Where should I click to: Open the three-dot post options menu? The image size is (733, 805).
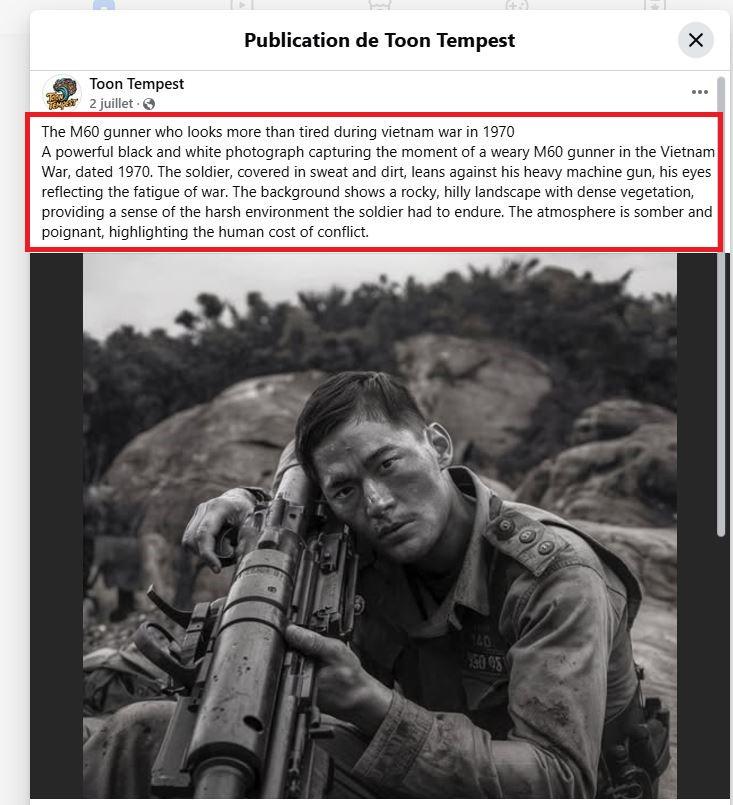[x=700, y=92]
